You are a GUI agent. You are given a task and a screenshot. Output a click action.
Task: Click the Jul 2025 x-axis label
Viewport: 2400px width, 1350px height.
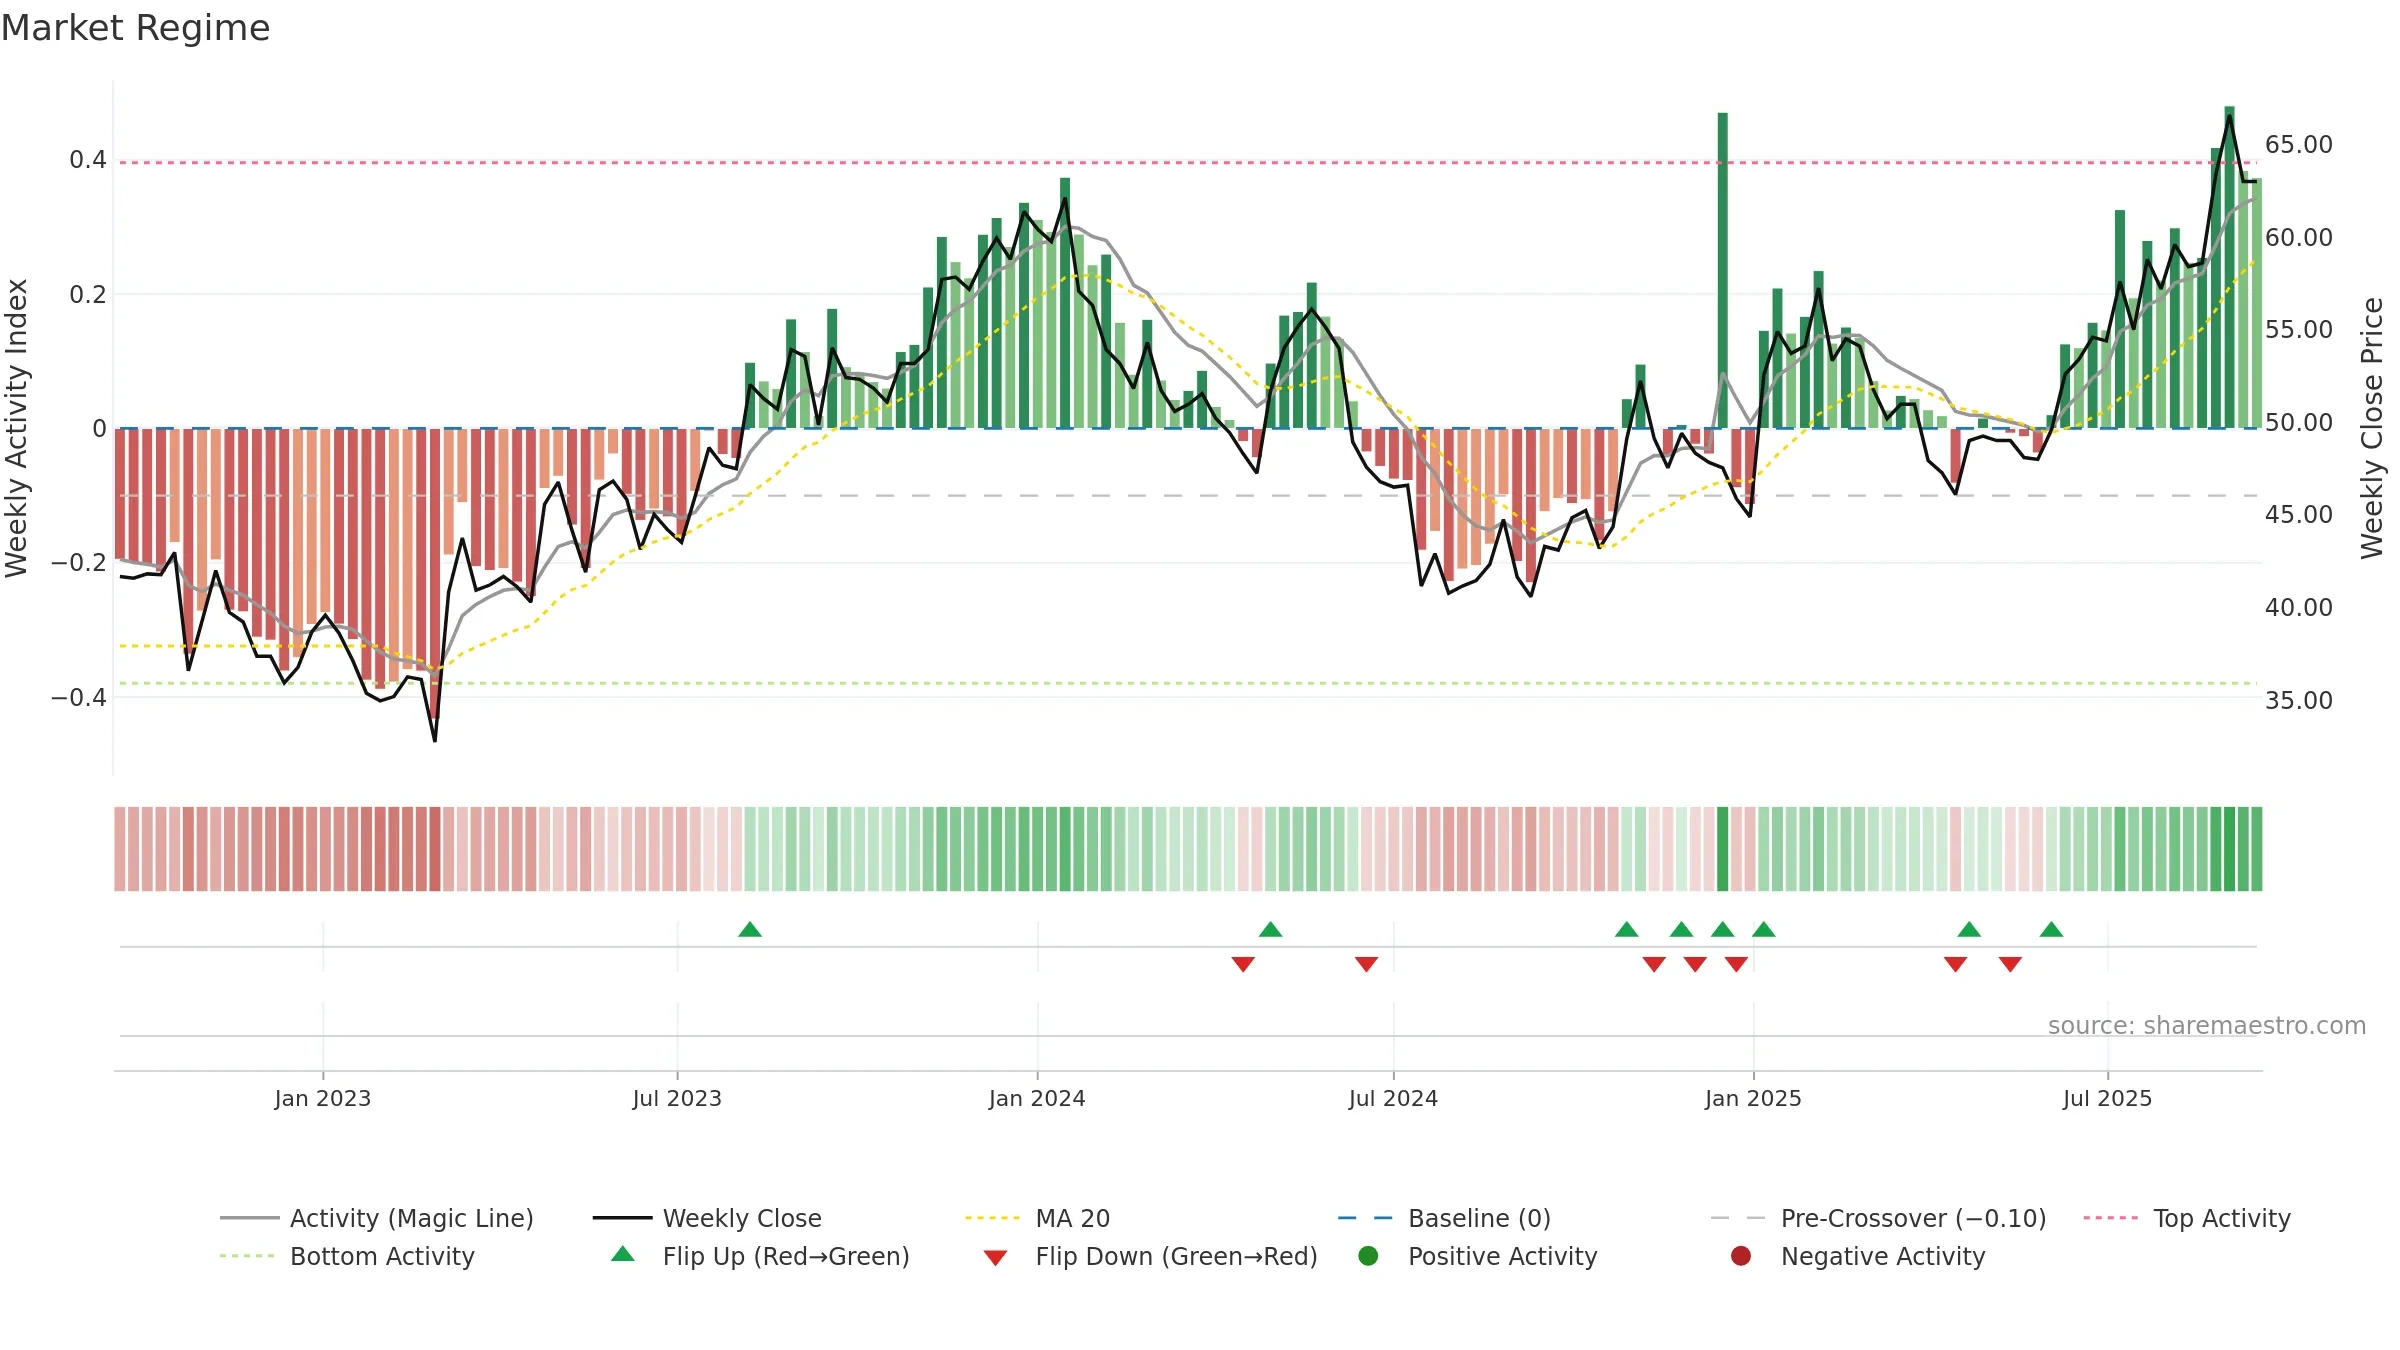point(2107,1098)
